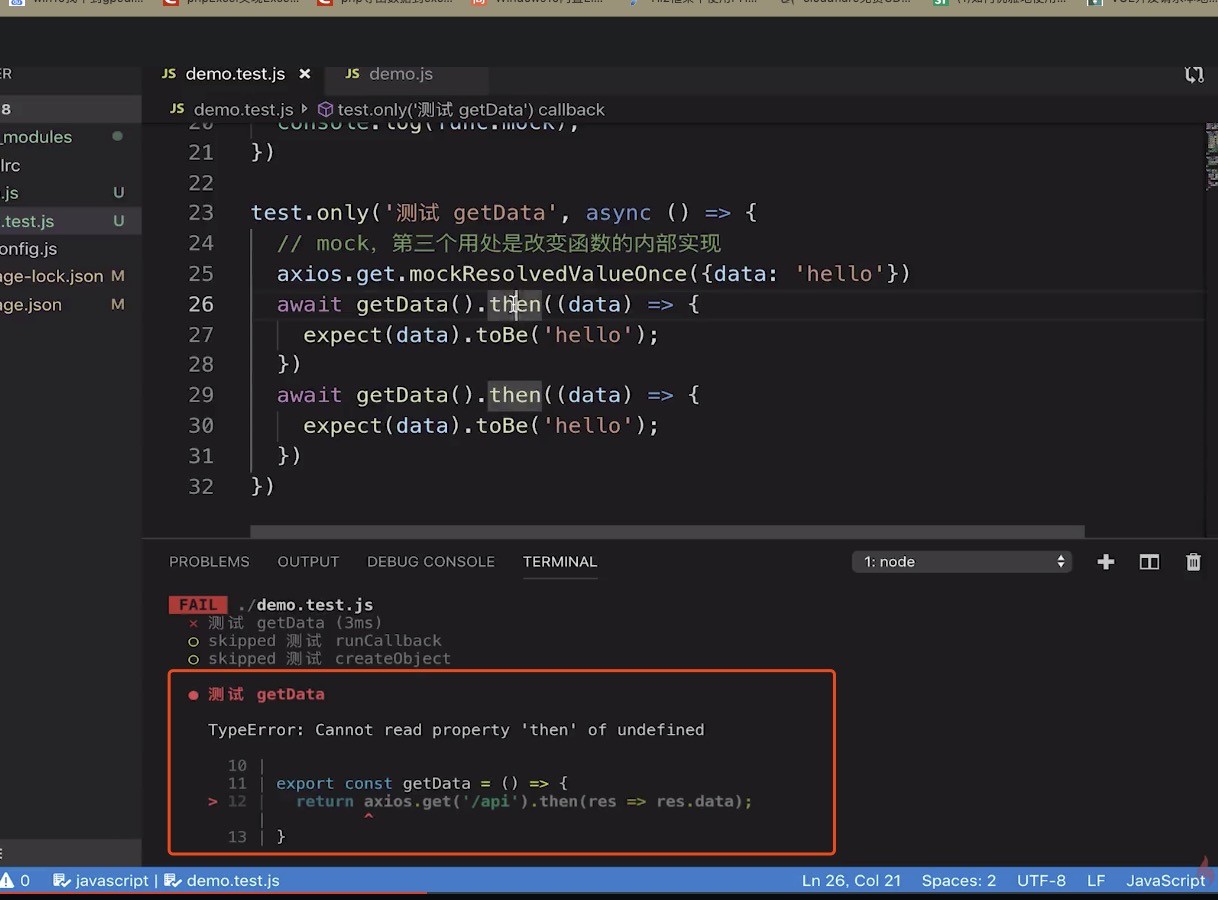Open age.json file in explorer
The height and width of the screenshot is (900, 1218).
pos(70,305)
